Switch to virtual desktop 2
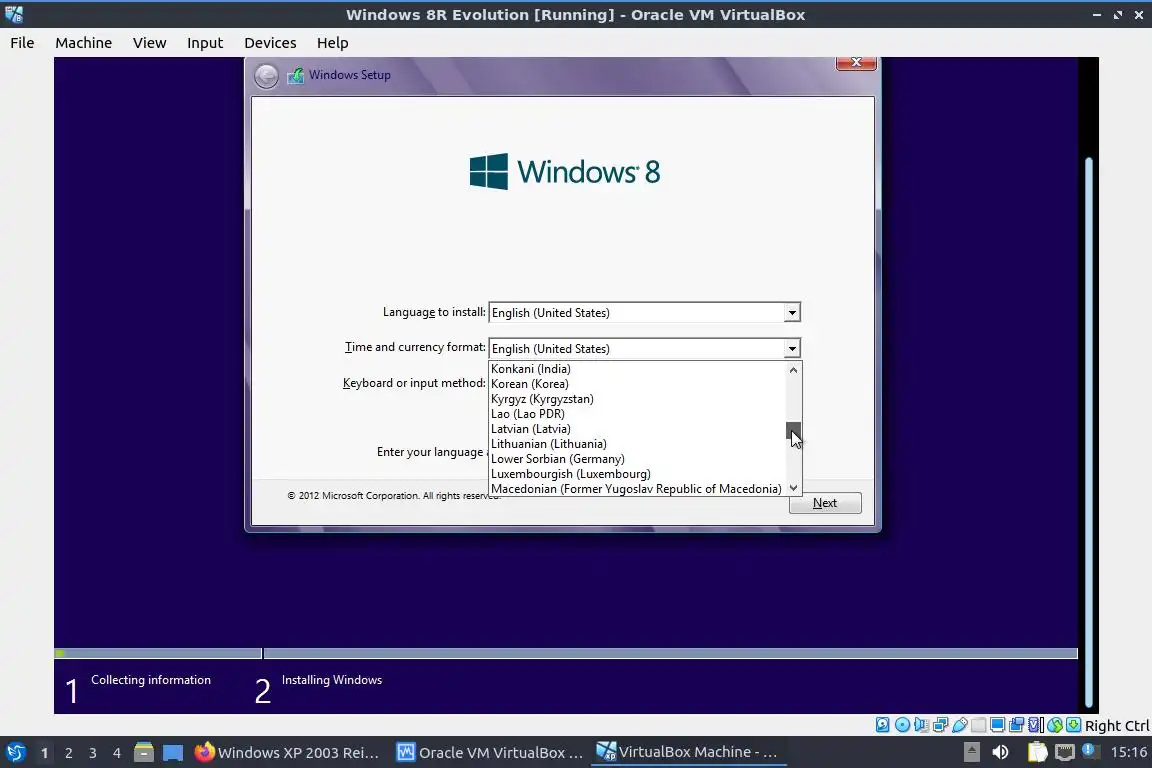Viewport: 1152px width, 768px height. coord(68,753)
